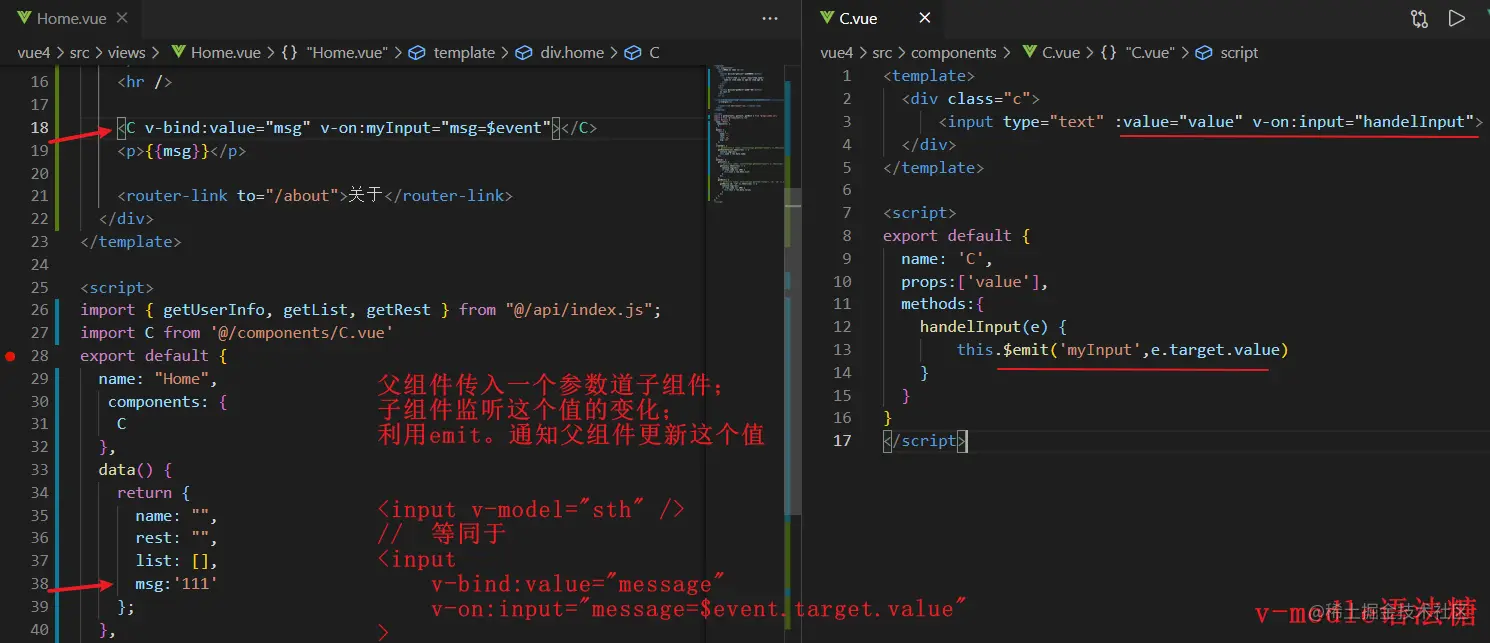
Task: Select 'Home.vue' file breadcrumb in left editor
Action: pyautogui.click(x=225, y=53)
